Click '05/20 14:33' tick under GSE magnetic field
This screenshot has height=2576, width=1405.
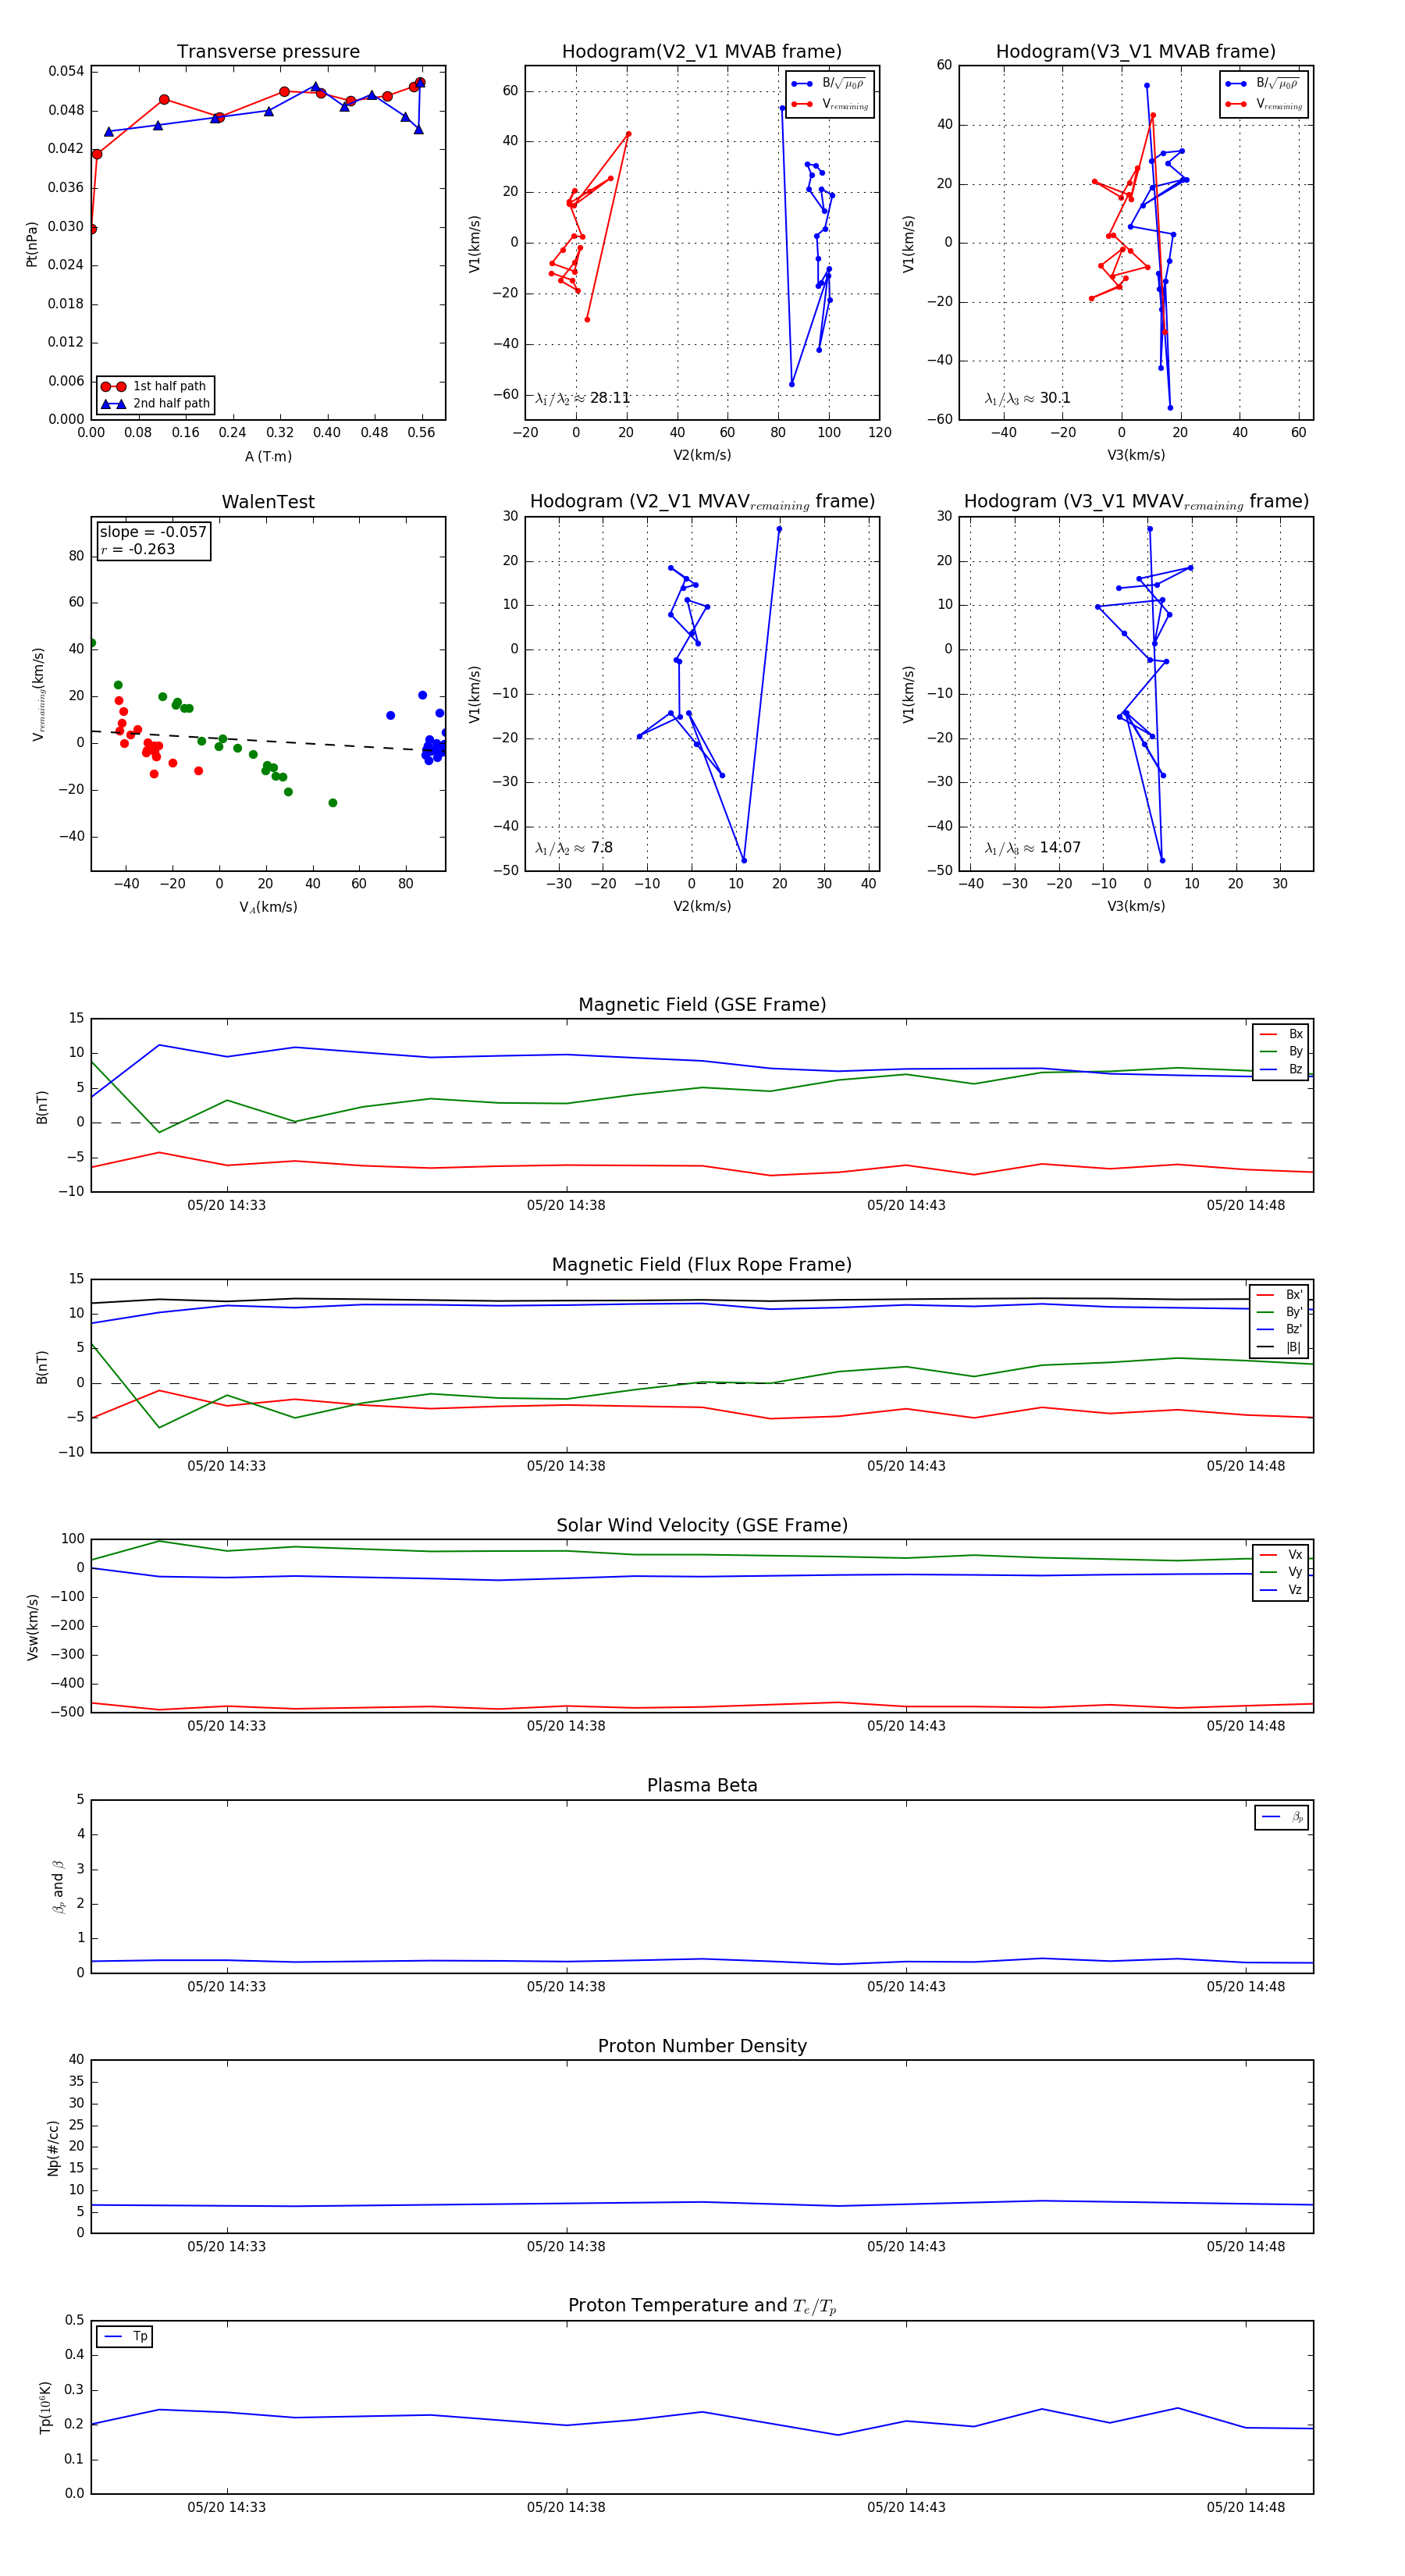[227, 1206]
